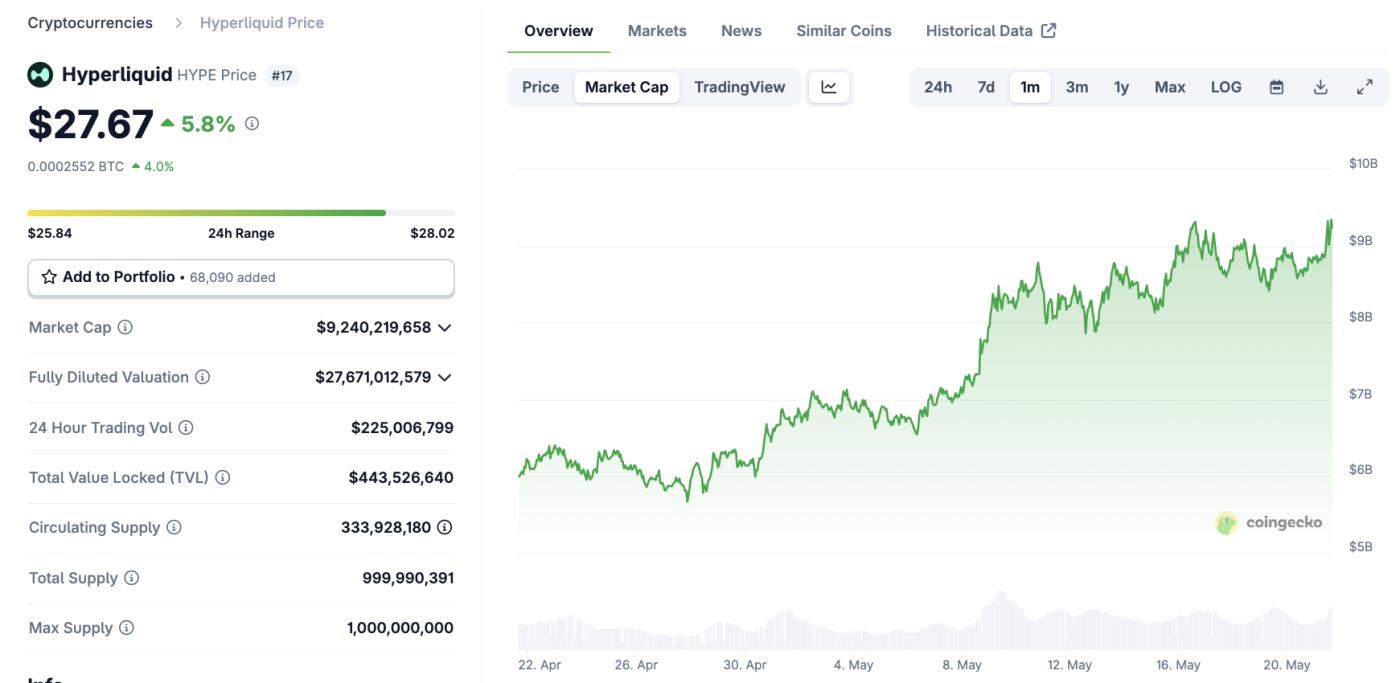
Task: Switch the chart to Price view
Action: [x=540, y=87]
